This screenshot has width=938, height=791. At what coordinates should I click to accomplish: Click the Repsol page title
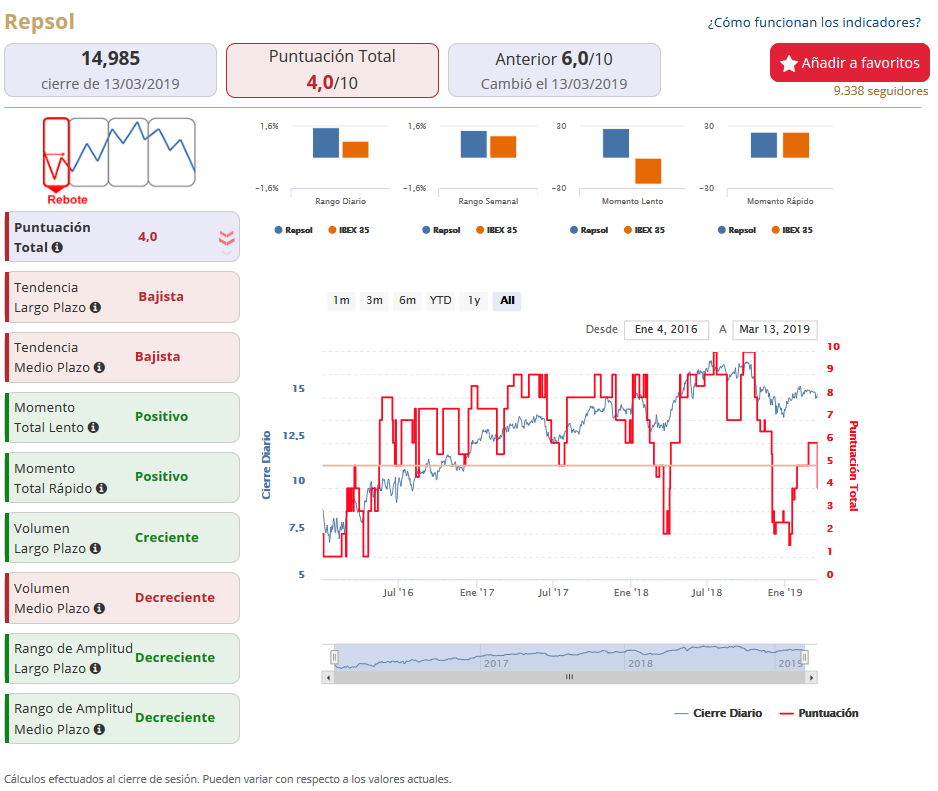[39, 22]
